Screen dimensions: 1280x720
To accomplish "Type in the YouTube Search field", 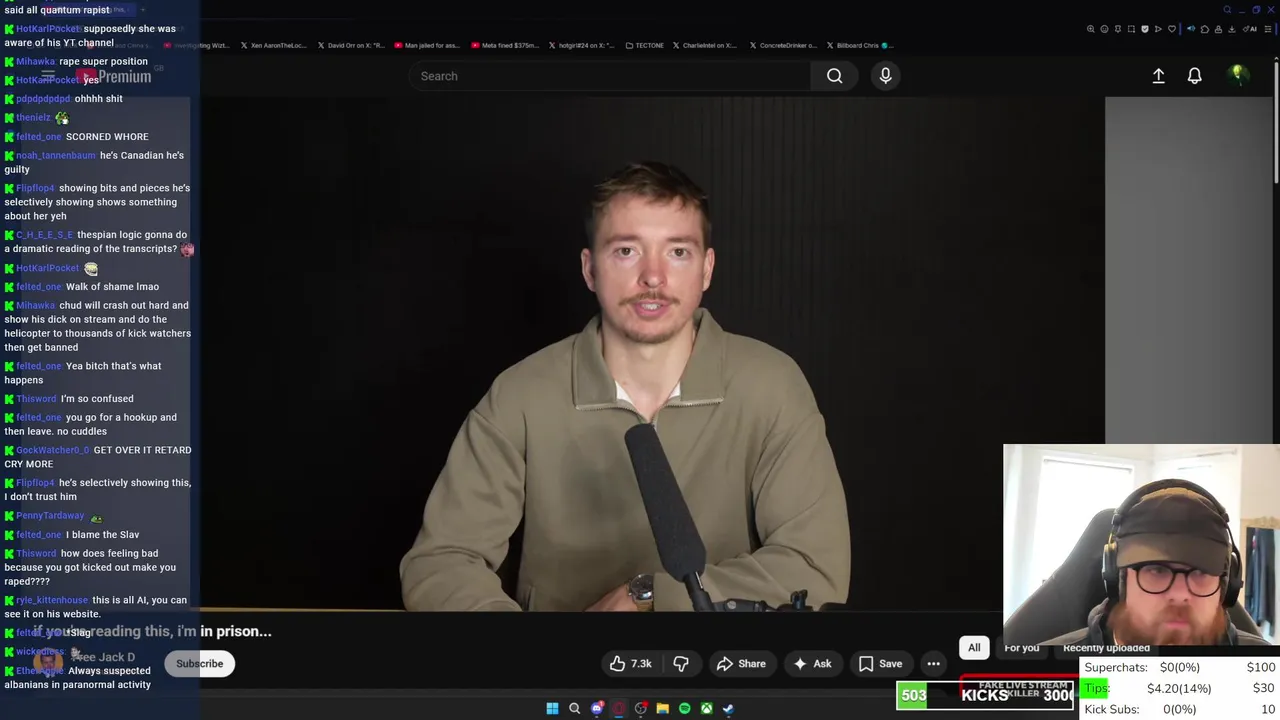I will tap(610, 76).
